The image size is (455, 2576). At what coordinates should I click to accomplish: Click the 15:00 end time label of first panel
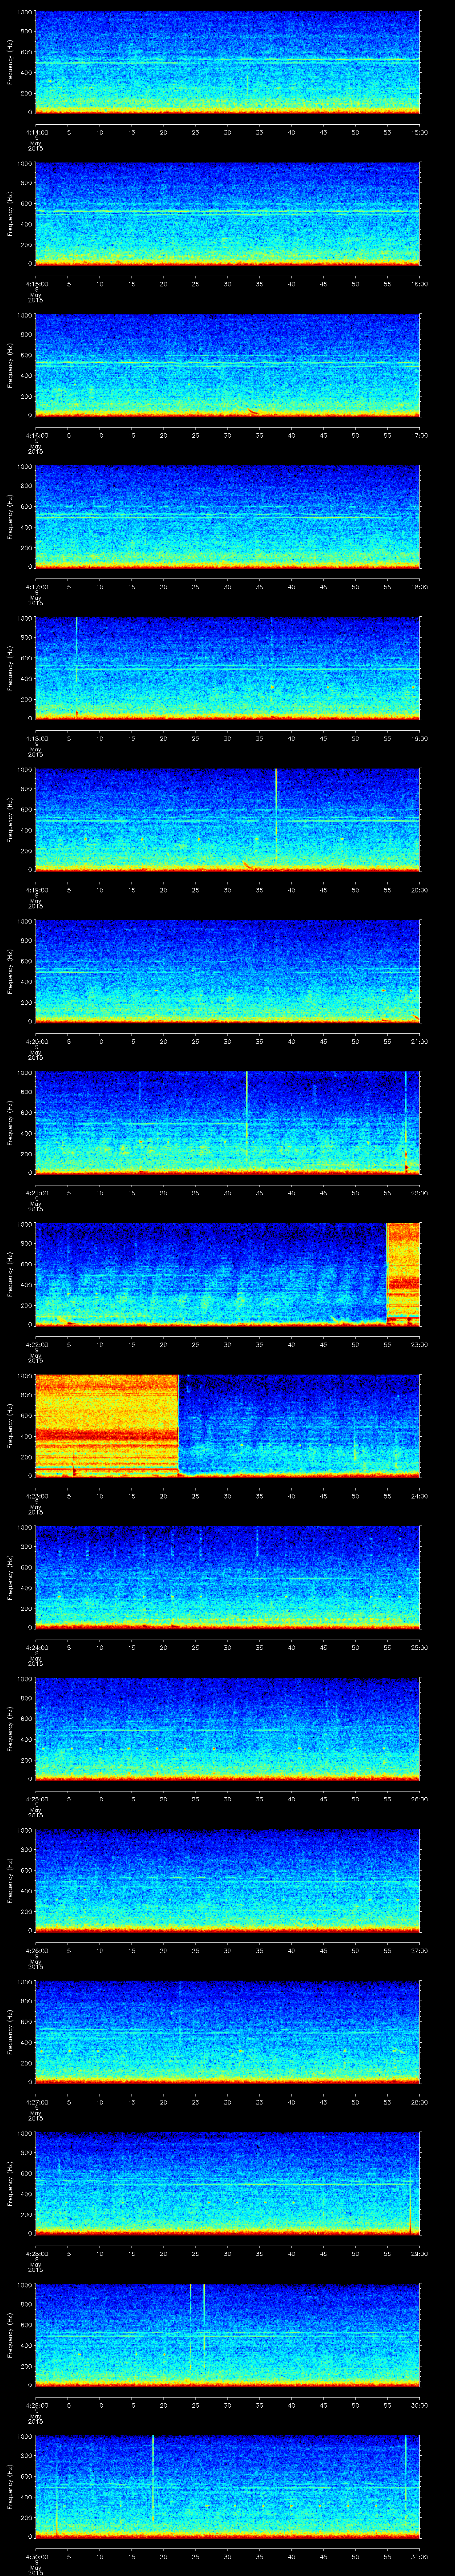pyautogui.click(x=419, y=132)
